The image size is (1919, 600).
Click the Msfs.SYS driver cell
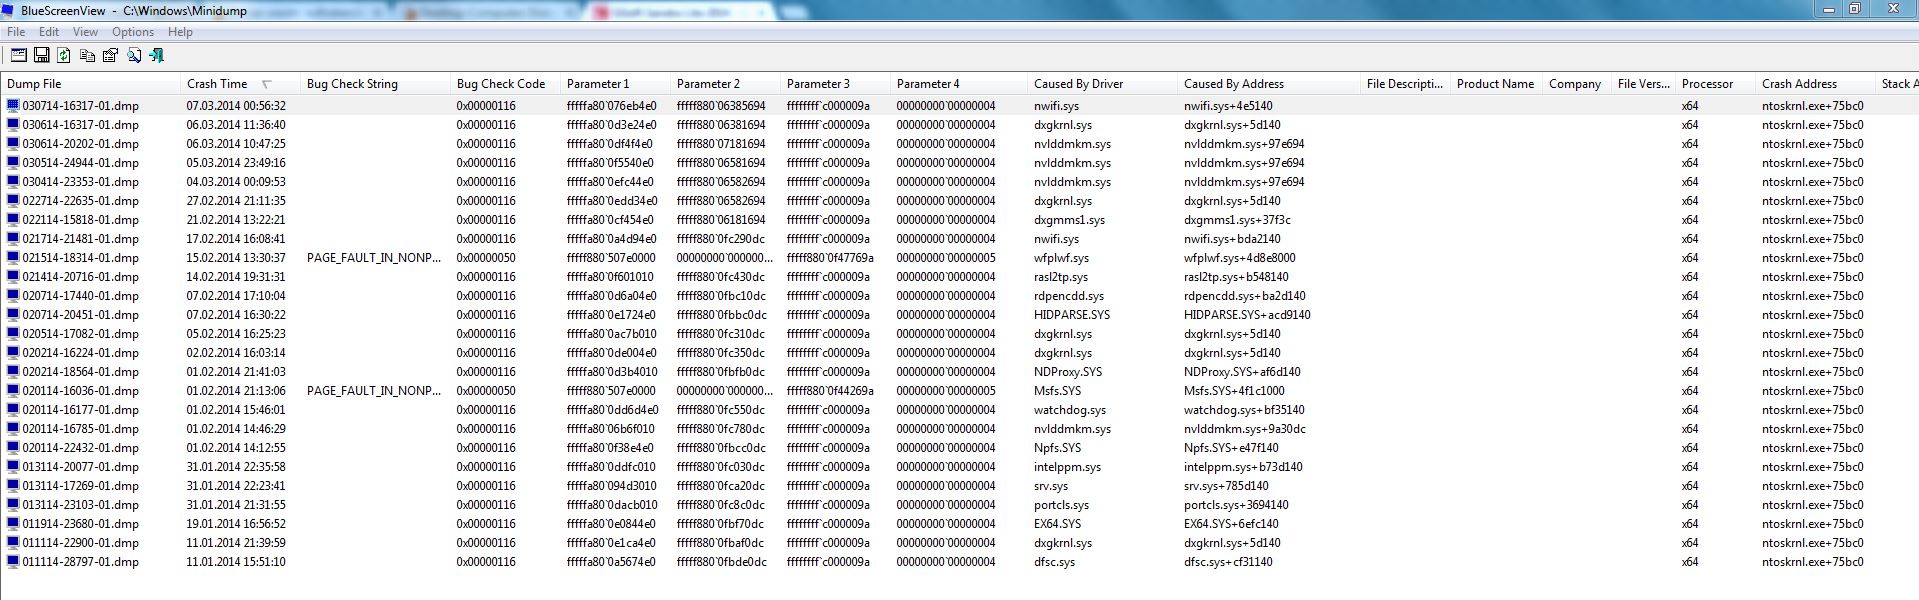tap(1058, 390)
